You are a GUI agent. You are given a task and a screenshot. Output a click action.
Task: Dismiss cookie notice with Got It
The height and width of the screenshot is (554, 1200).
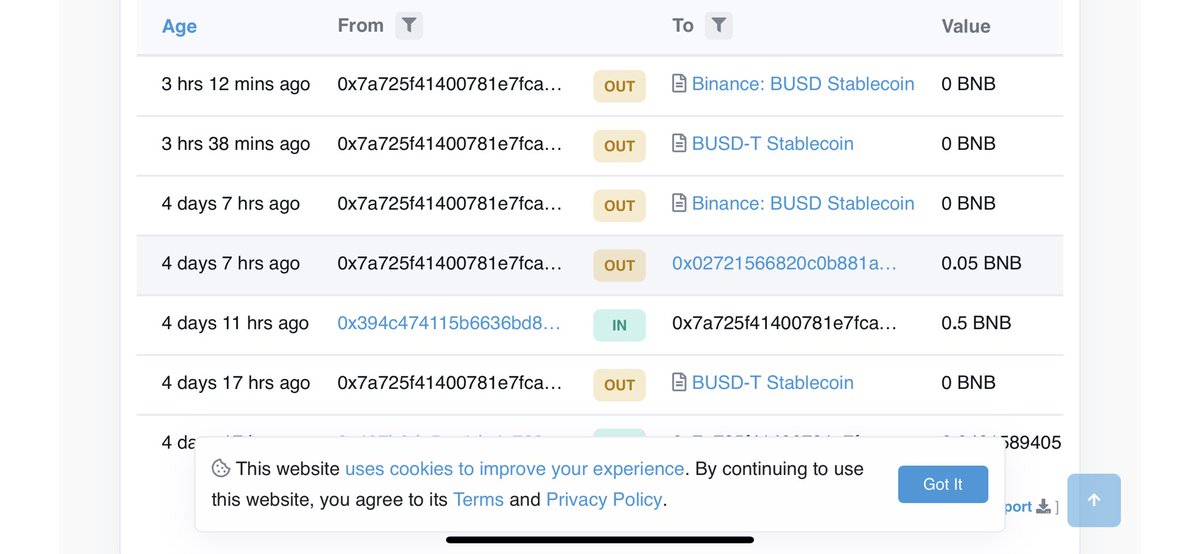coord(943,484)
